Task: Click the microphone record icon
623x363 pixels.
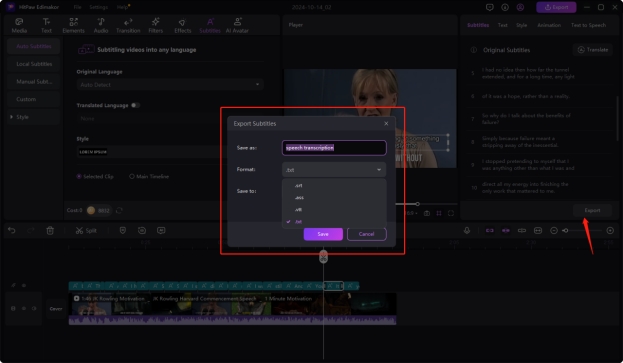Action: point(467,230)
